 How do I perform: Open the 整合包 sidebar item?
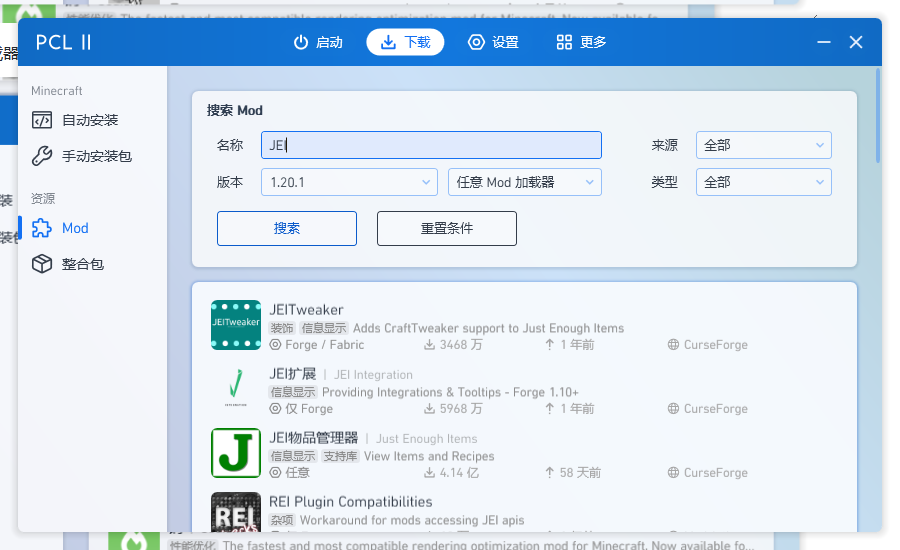click(82, 264)
